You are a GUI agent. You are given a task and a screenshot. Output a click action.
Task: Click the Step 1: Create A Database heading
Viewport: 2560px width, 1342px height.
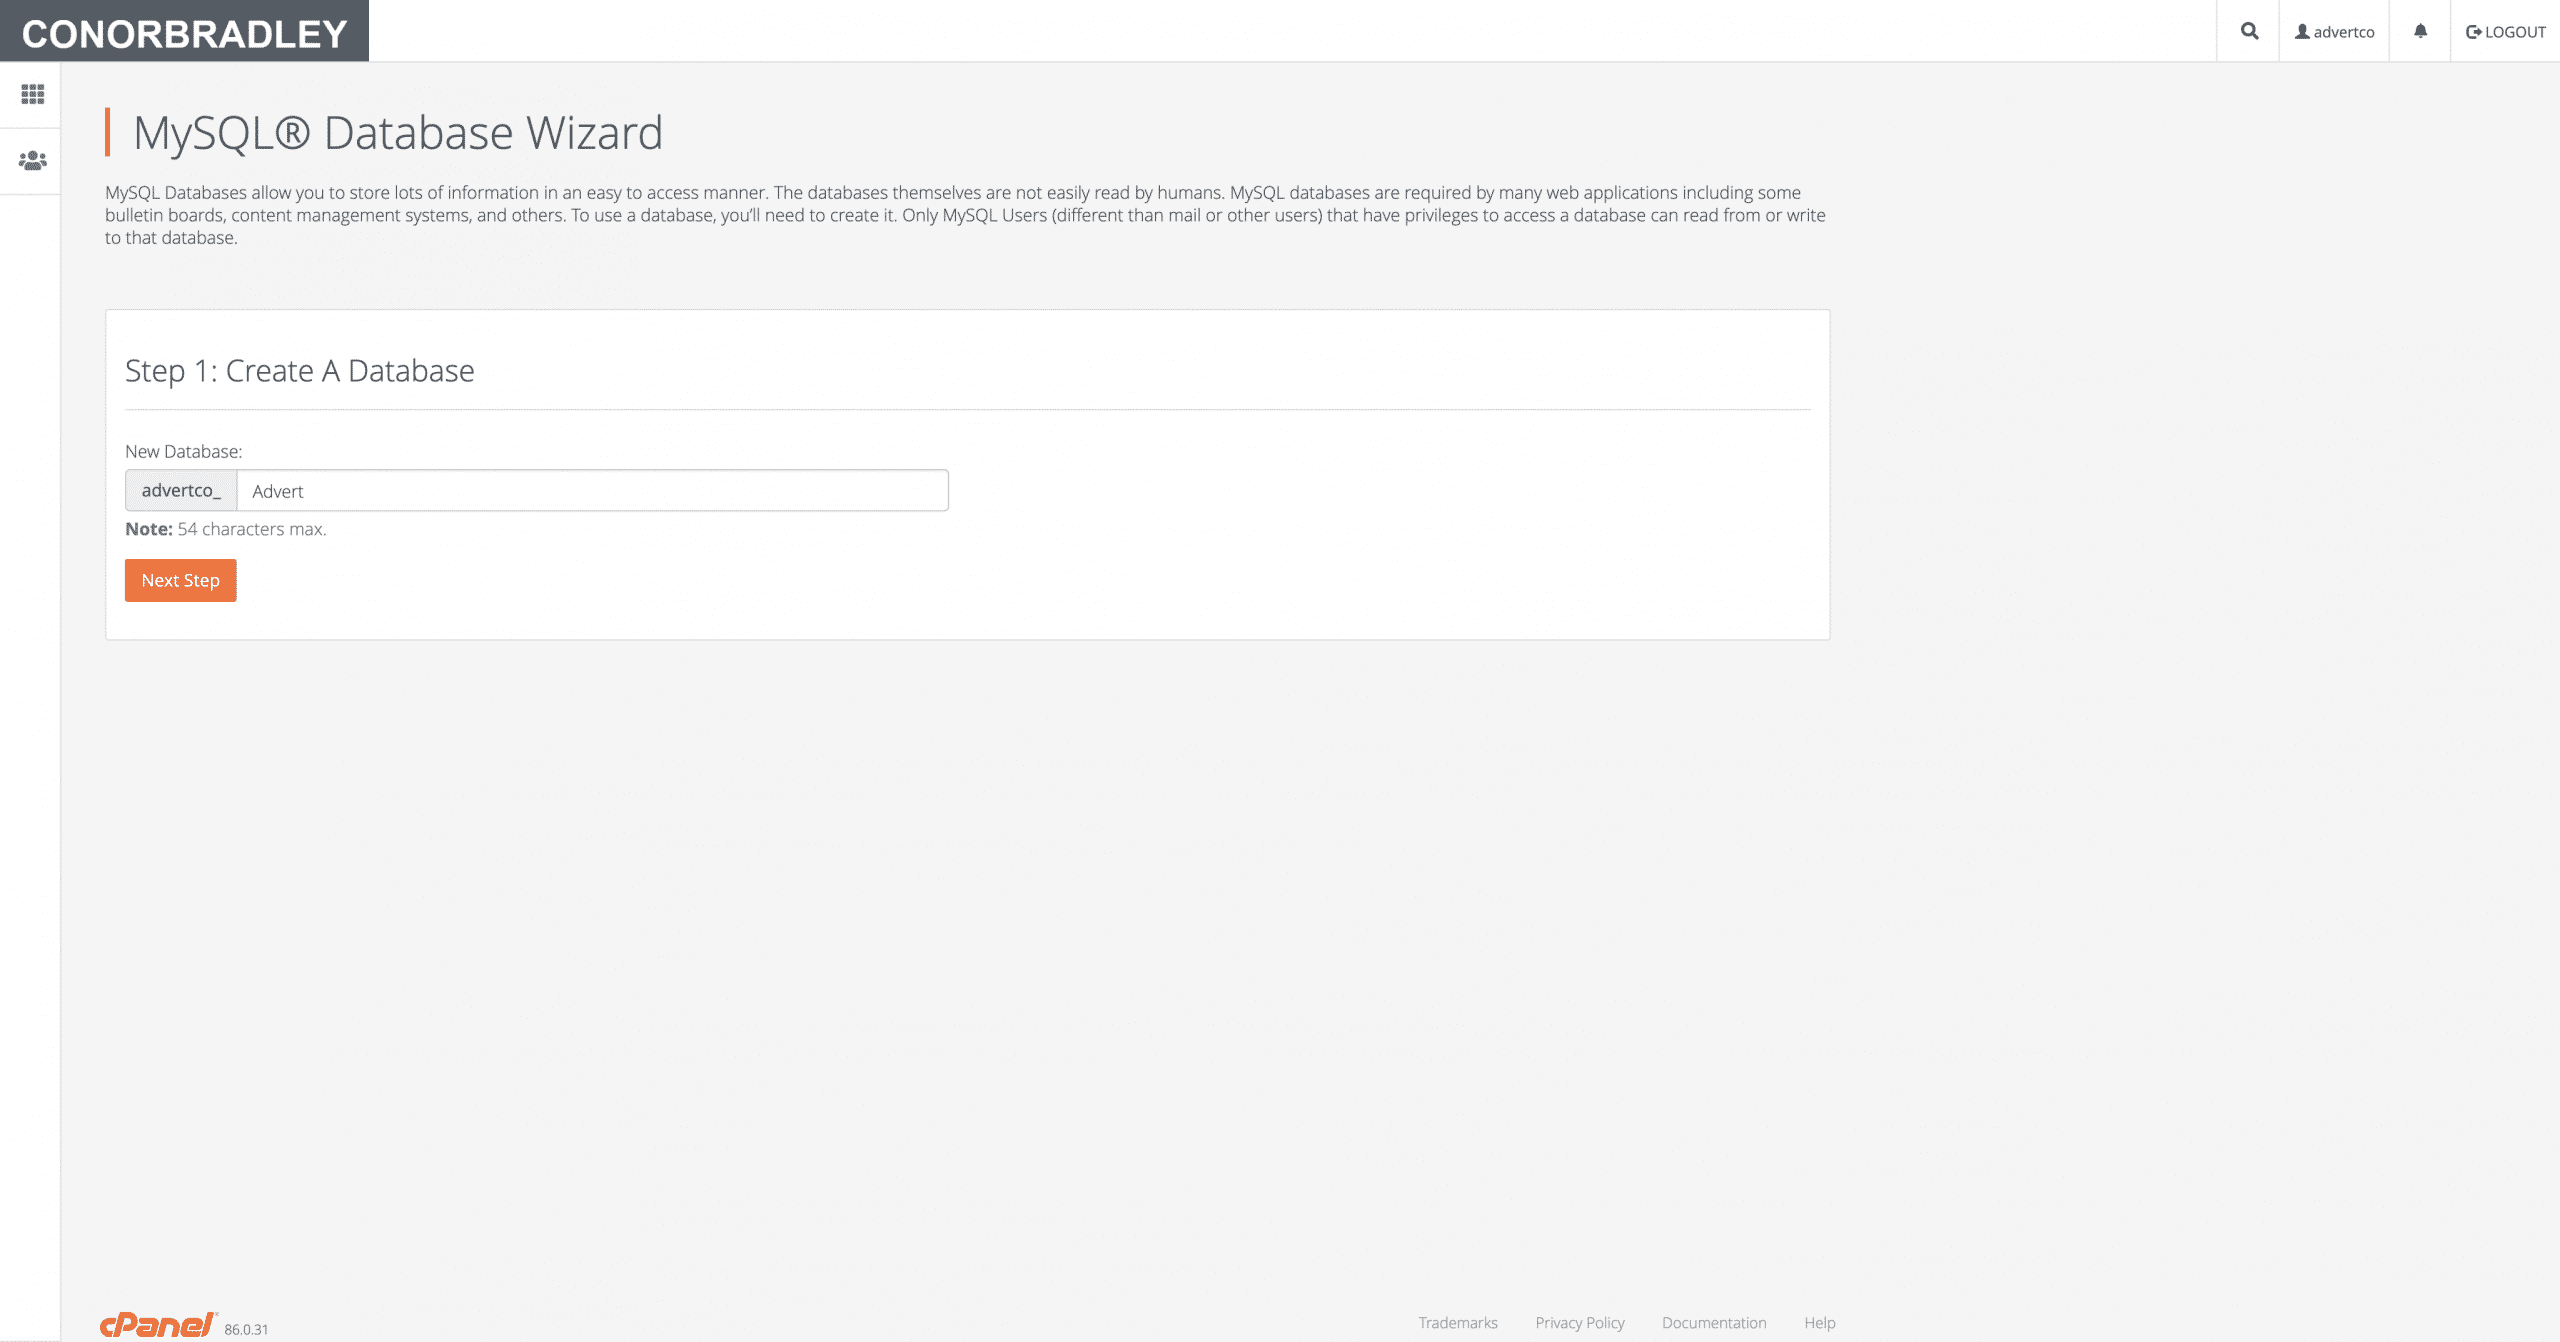click(299, 371)
